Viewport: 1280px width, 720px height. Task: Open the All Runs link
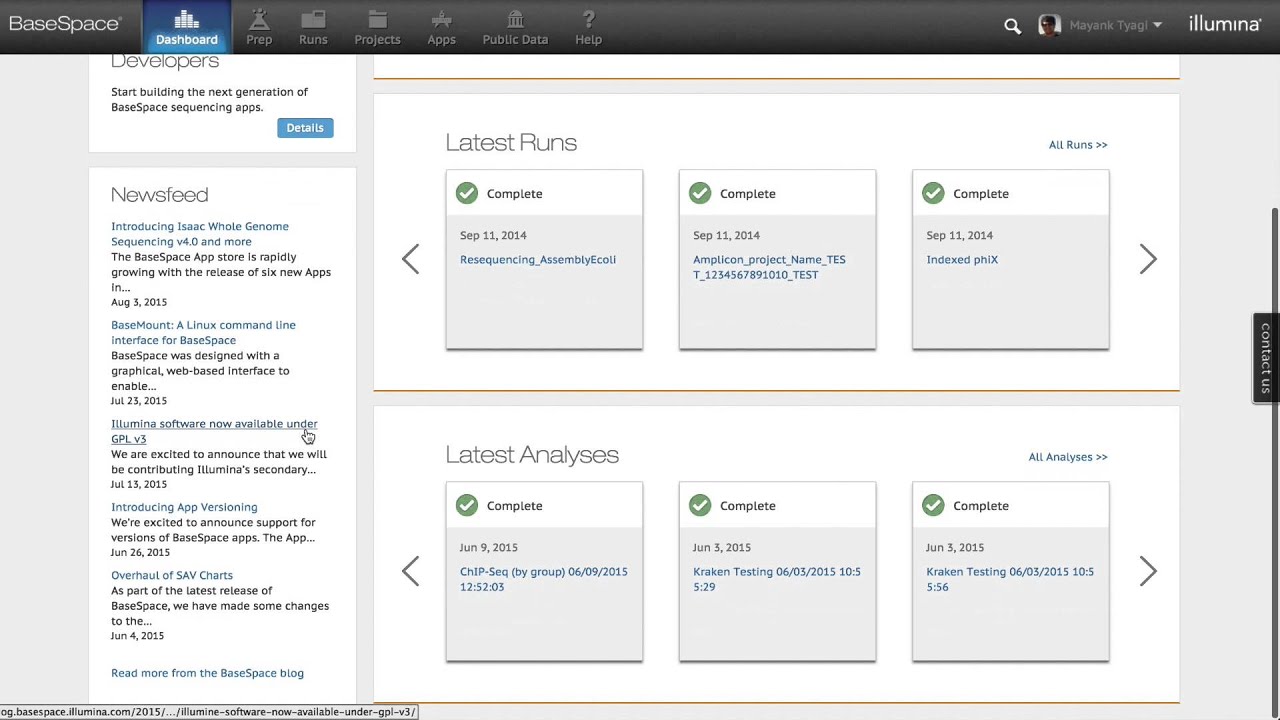tap(1077, 145)
